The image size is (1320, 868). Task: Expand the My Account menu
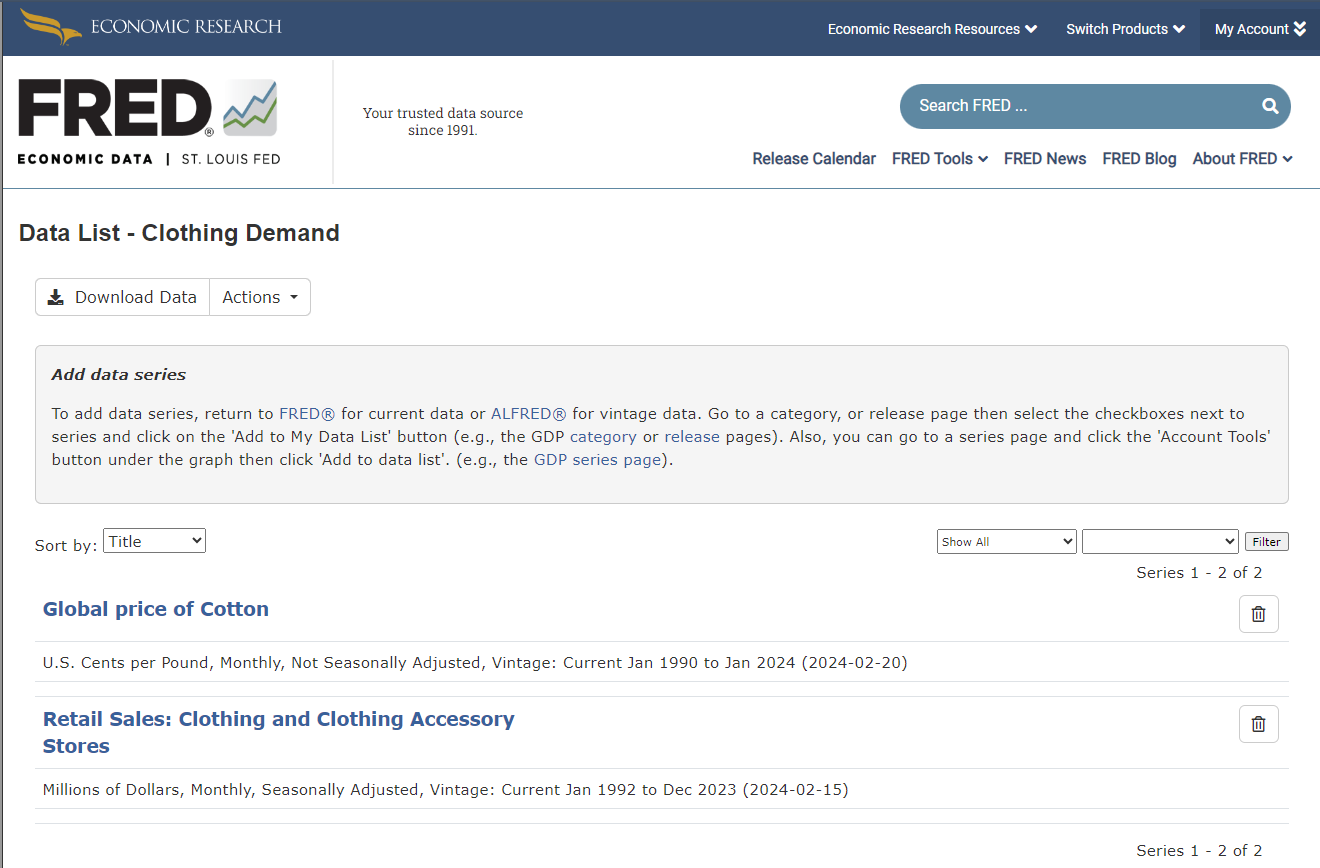click(x=1259, y=29)
